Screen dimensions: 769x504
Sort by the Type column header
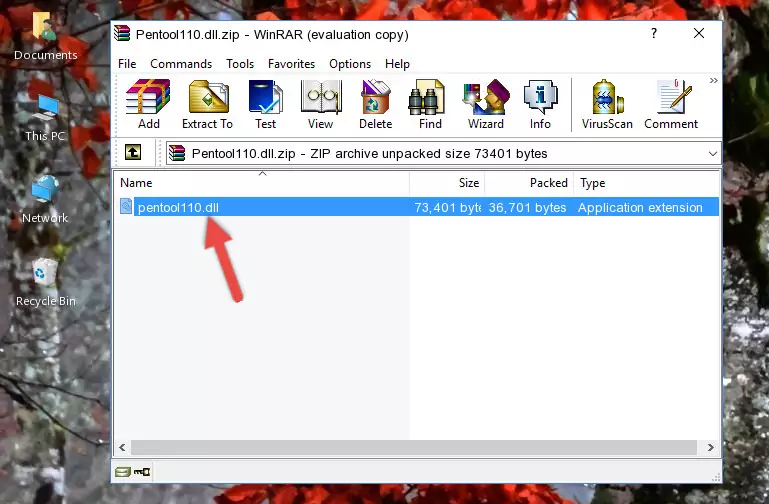coord(646,183)
